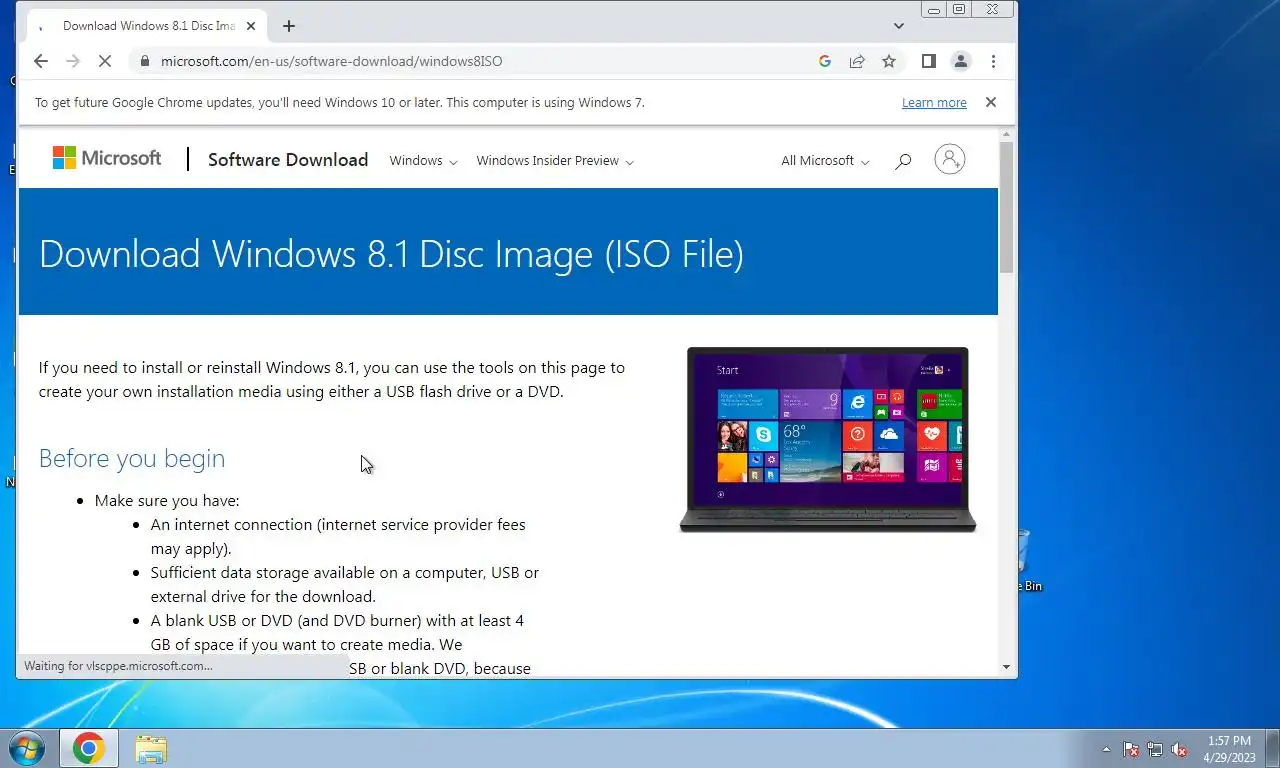Open Chrome profile avatar

pos(961,61)
